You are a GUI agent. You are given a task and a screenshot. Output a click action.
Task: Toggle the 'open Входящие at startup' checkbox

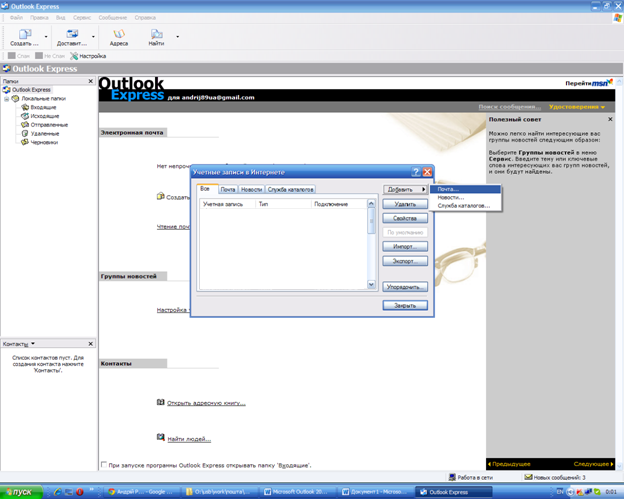pos(104,464)
